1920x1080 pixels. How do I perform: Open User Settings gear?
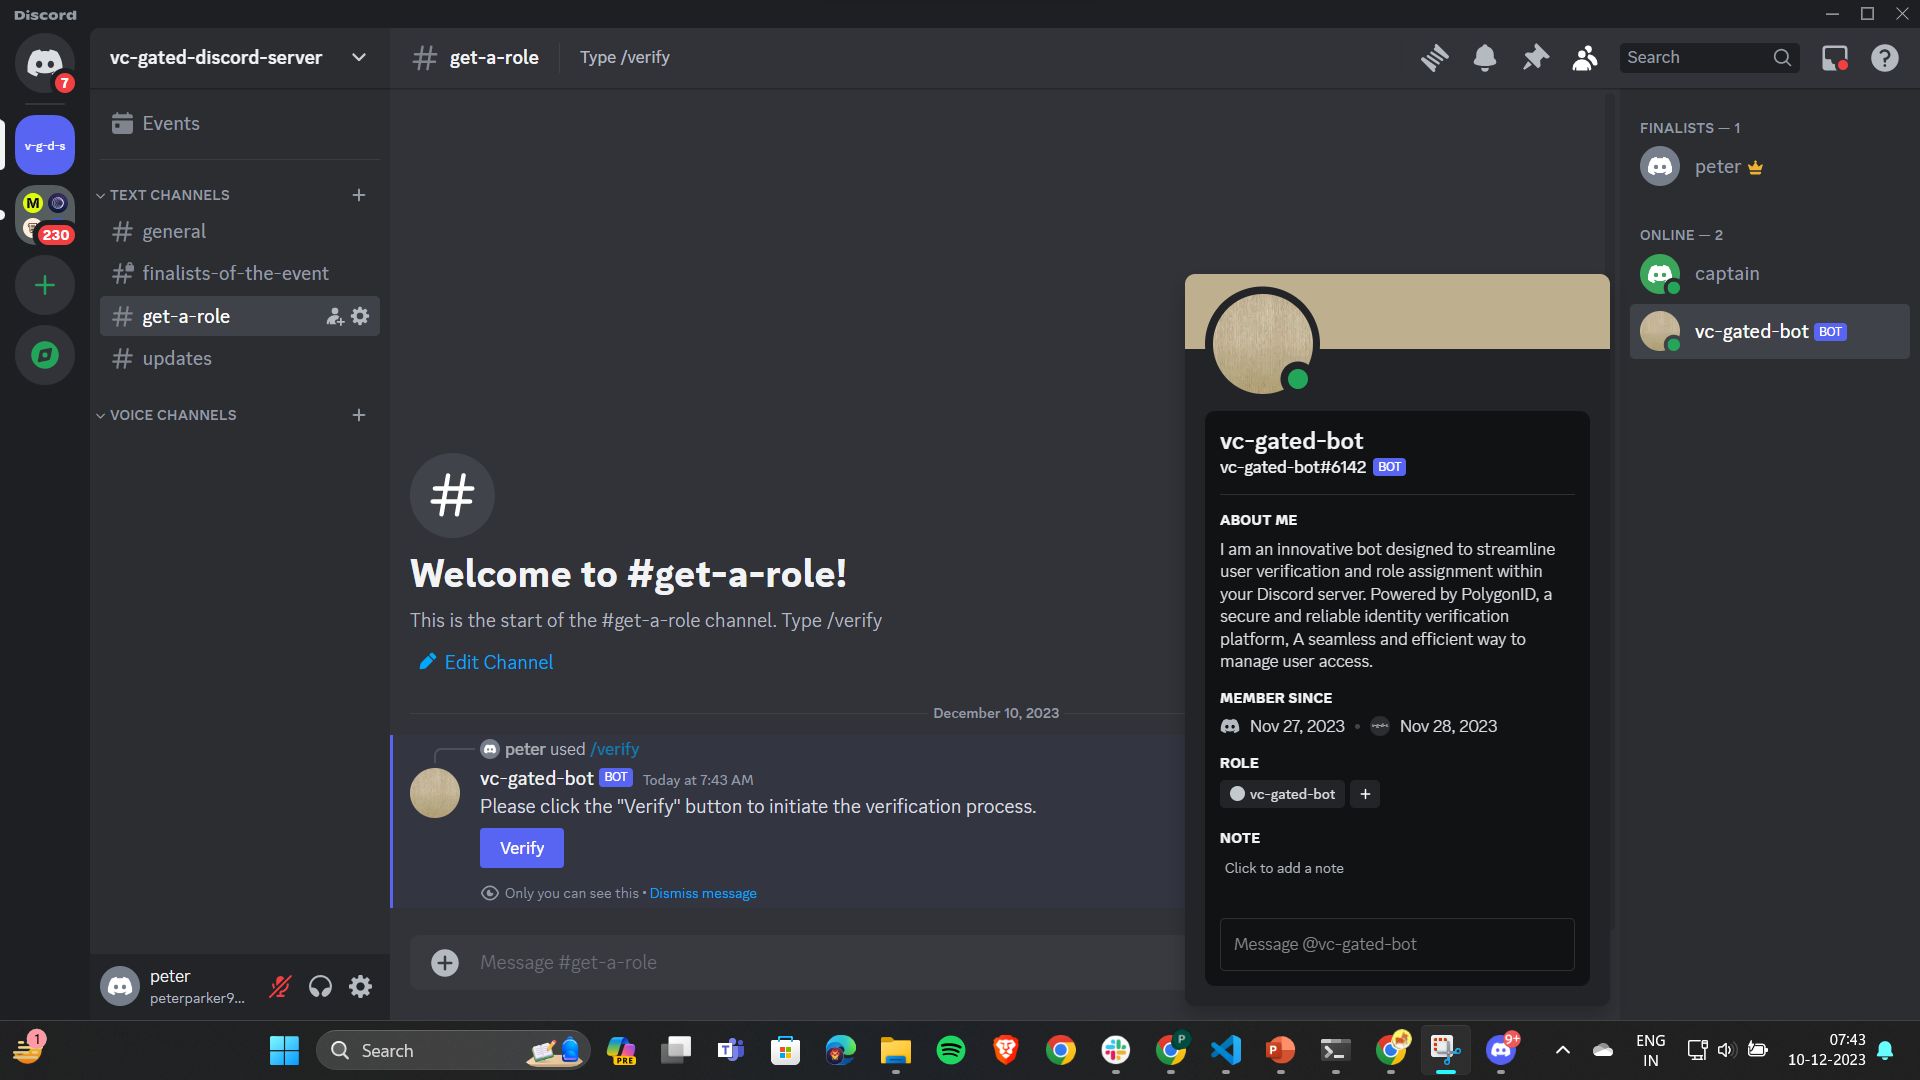pyautogui.click(x=360, y=987)
